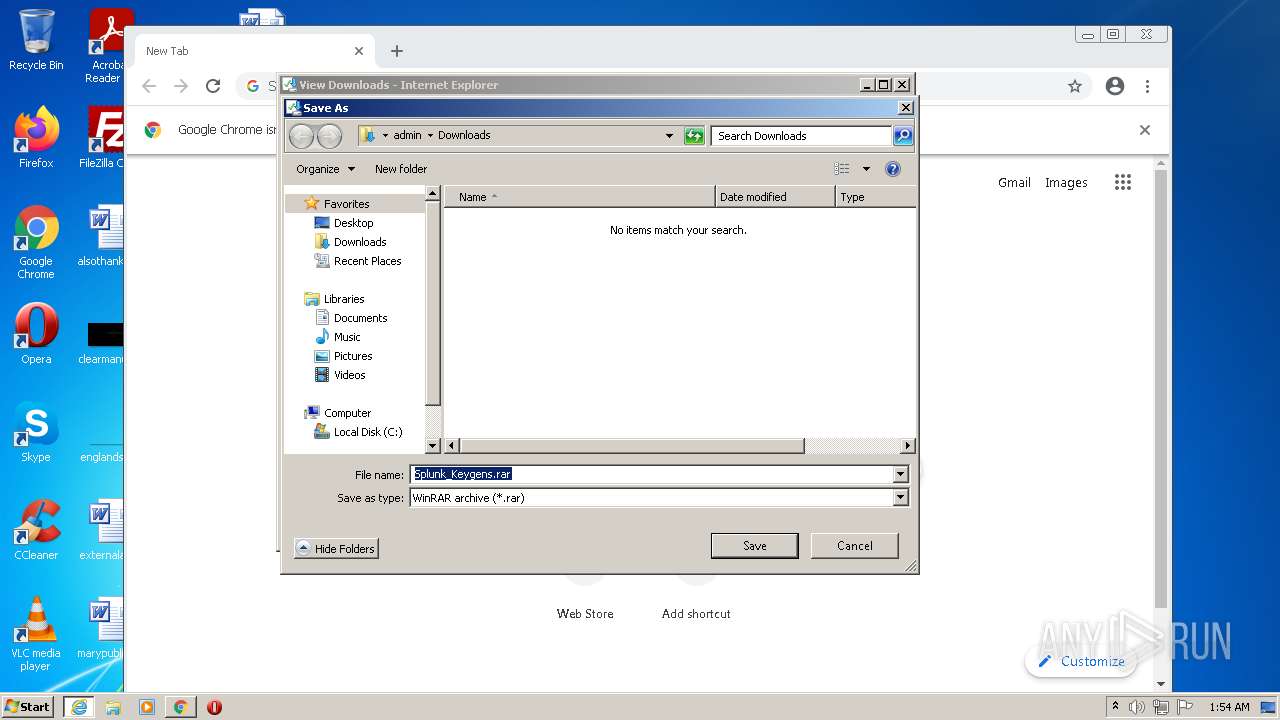Click the search magnifier in Search Downloads
The height and width of the screenshot is (720, 1280).
(902, 136)
